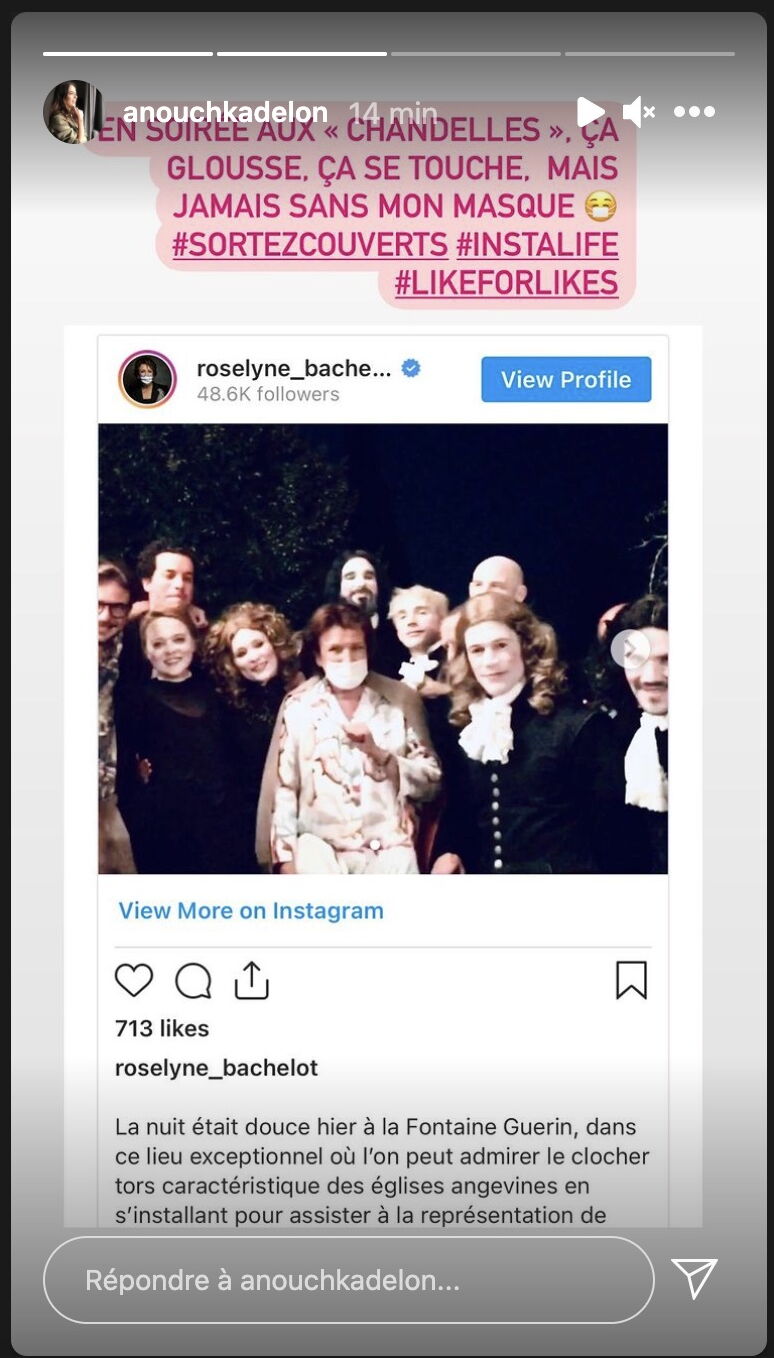Unmute the story audio

pyautogui.click(x=638, y=112)
